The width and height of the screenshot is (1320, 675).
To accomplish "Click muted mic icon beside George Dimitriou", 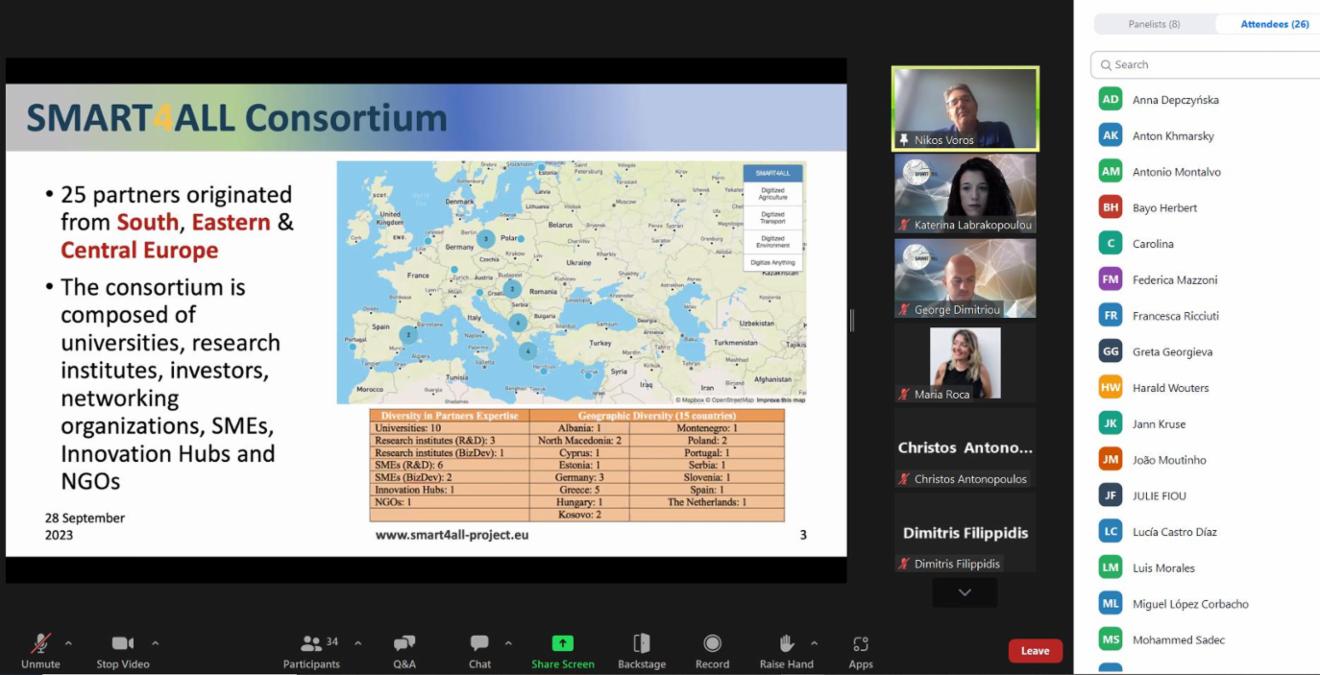I will click(x=904, y=310).
